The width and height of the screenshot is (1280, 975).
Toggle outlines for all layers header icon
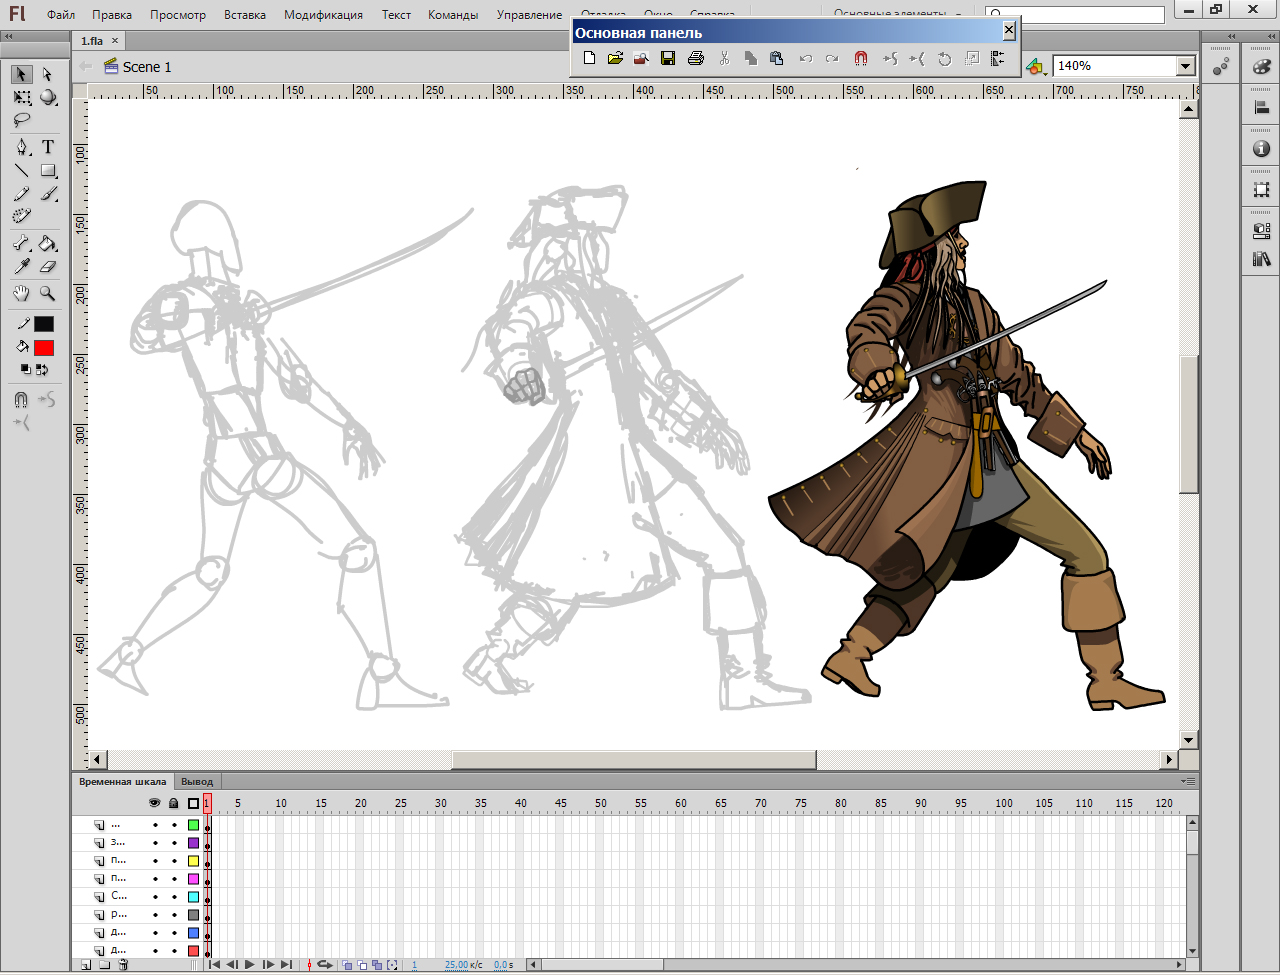click(193, 803)
